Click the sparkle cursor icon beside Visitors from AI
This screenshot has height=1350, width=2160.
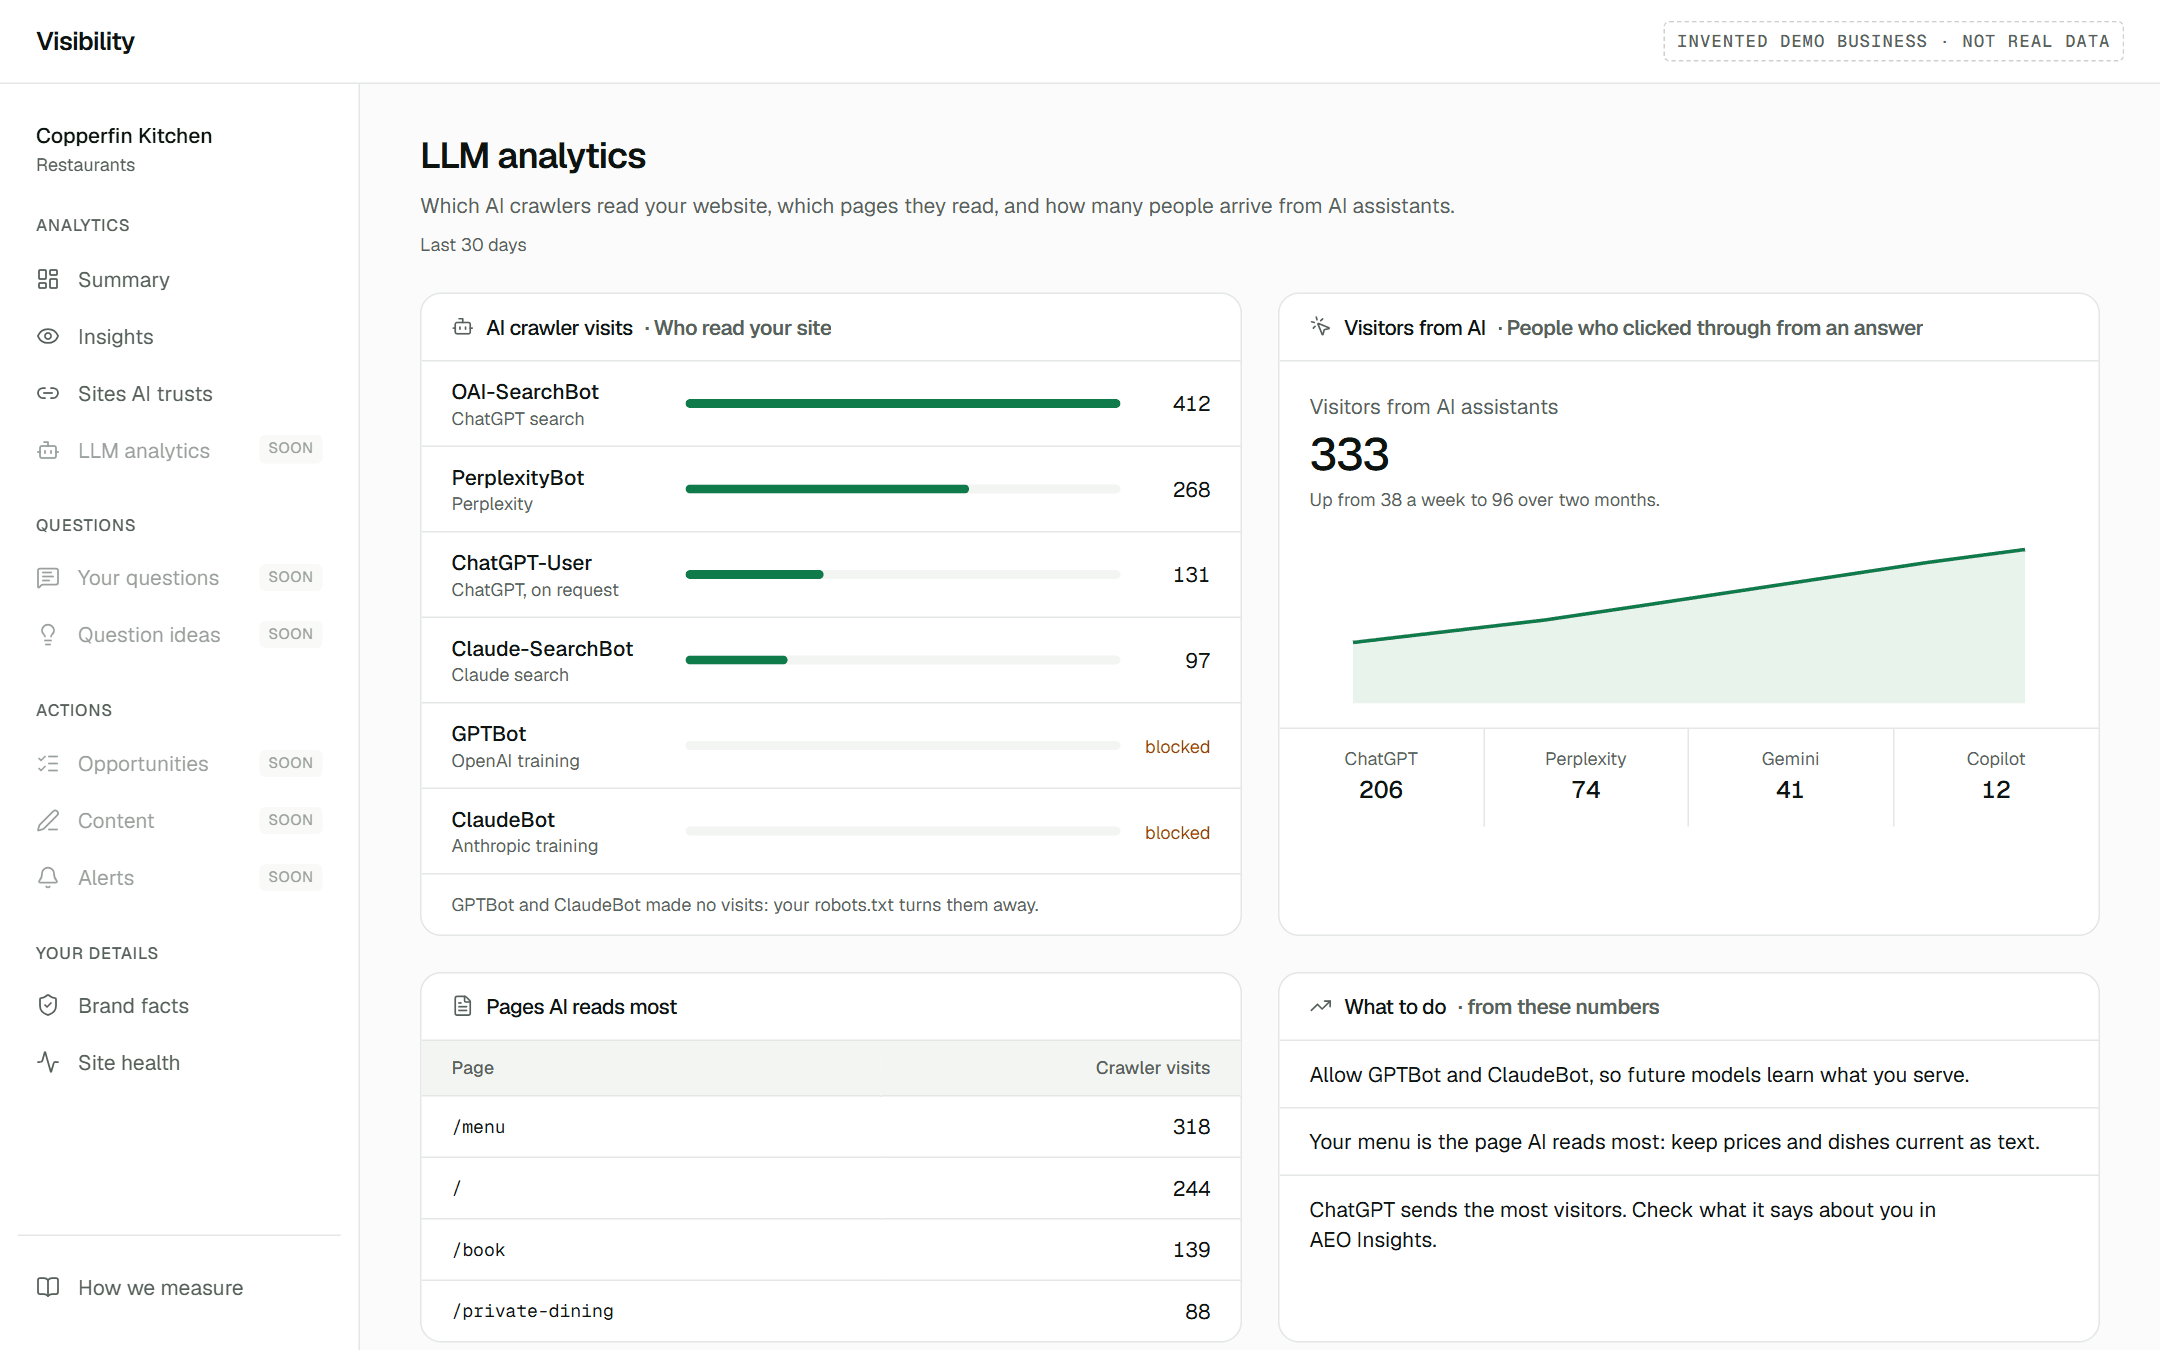click(x=1320, y=327)
